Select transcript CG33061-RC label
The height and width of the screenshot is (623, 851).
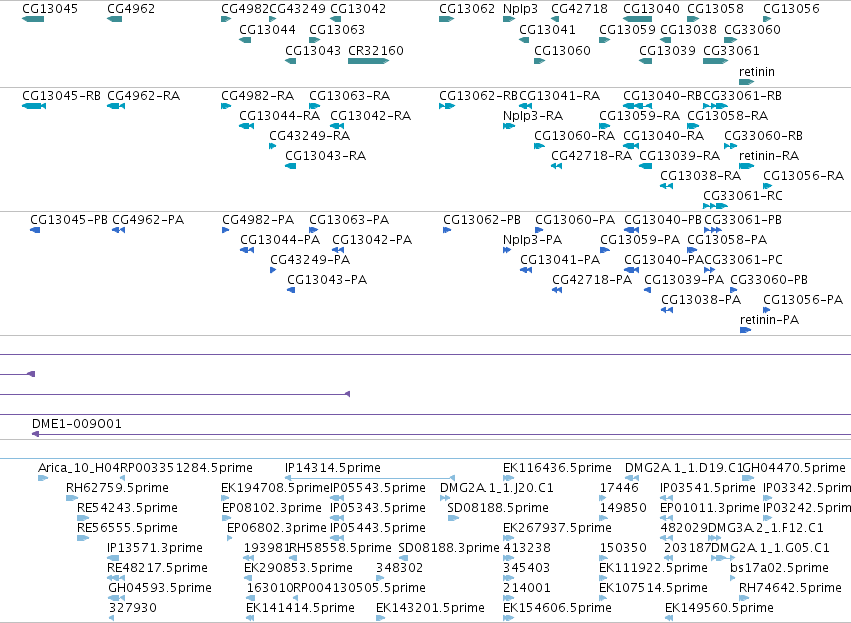pos(742,195)
